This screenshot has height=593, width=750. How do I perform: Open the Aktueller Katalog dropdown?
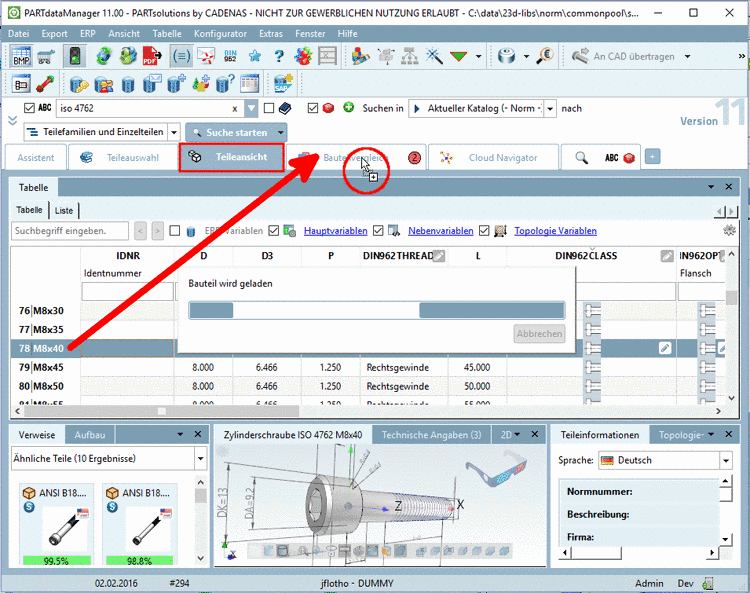[550, 109]
